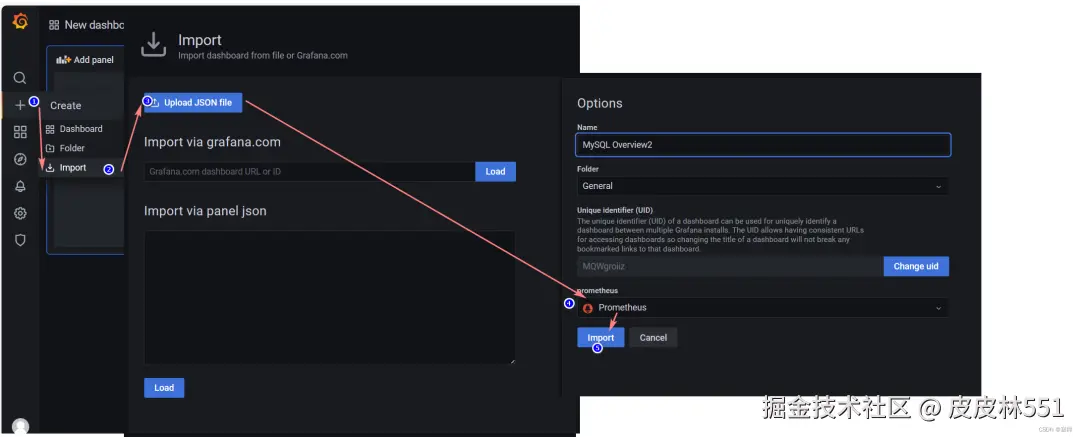Open the Configuration gear icon
This screenshot has width=1080, height=437.
tap(20, 213)
